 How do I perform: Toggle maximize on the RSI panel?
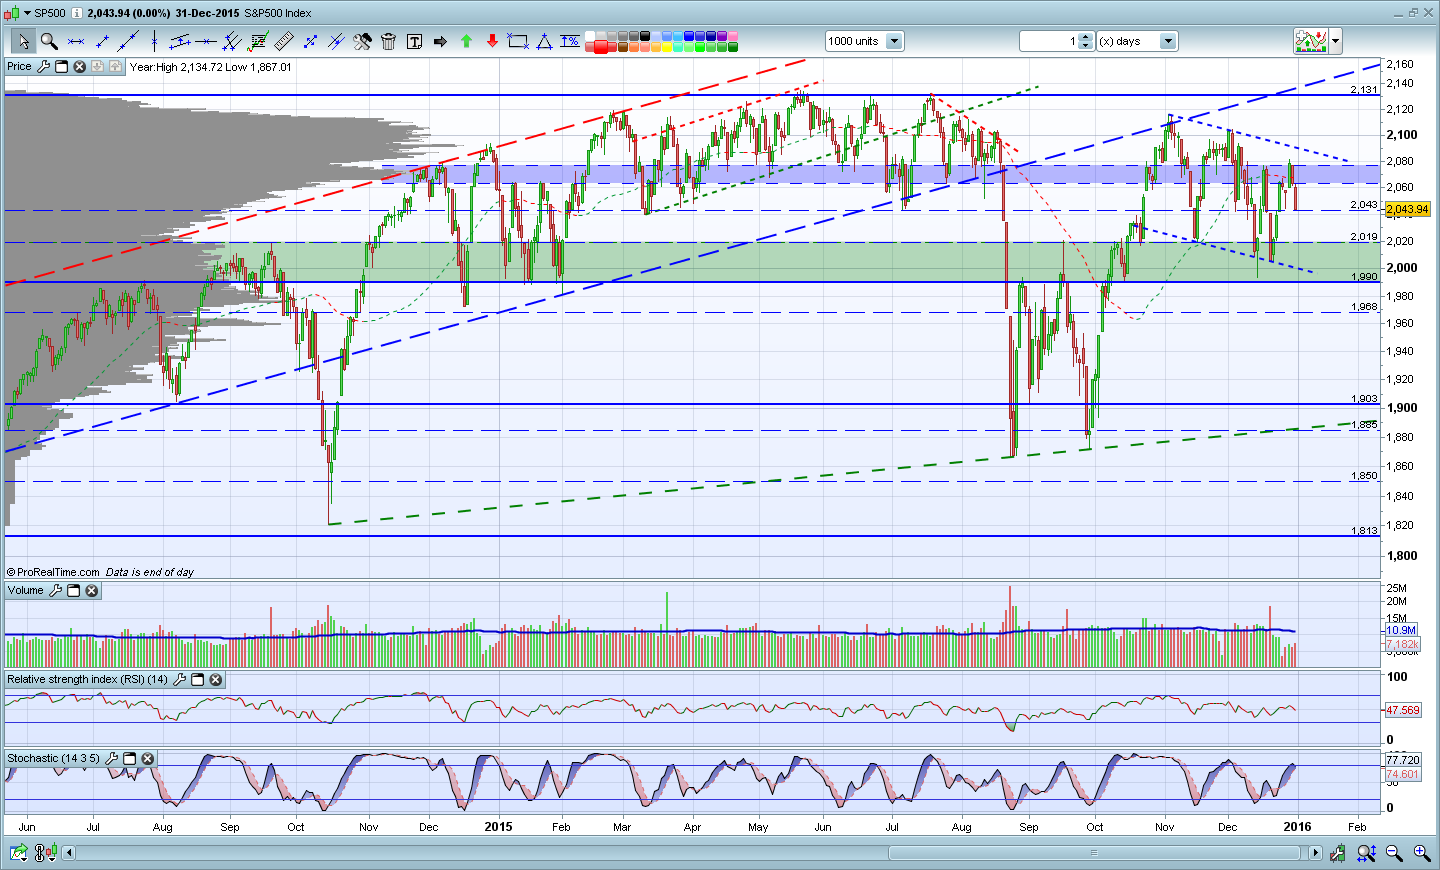(198, 680)
